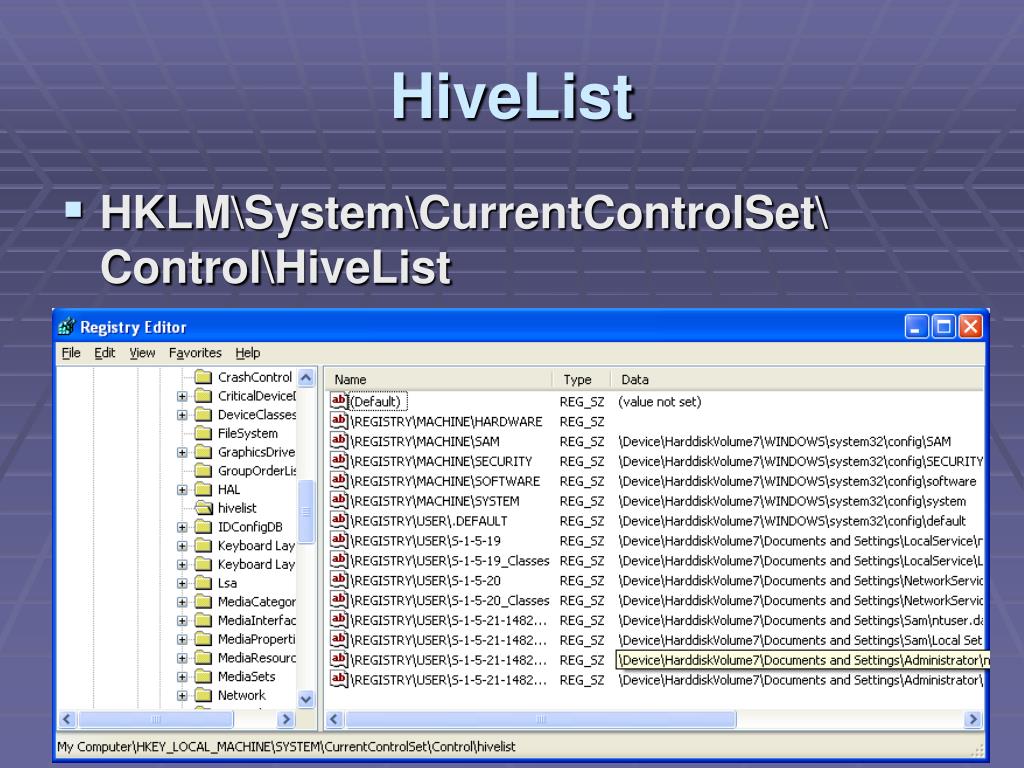Click the SOFTWARE value string icon
The width and height of the screenshot is (1024, 768).
[x=339, y=481]
